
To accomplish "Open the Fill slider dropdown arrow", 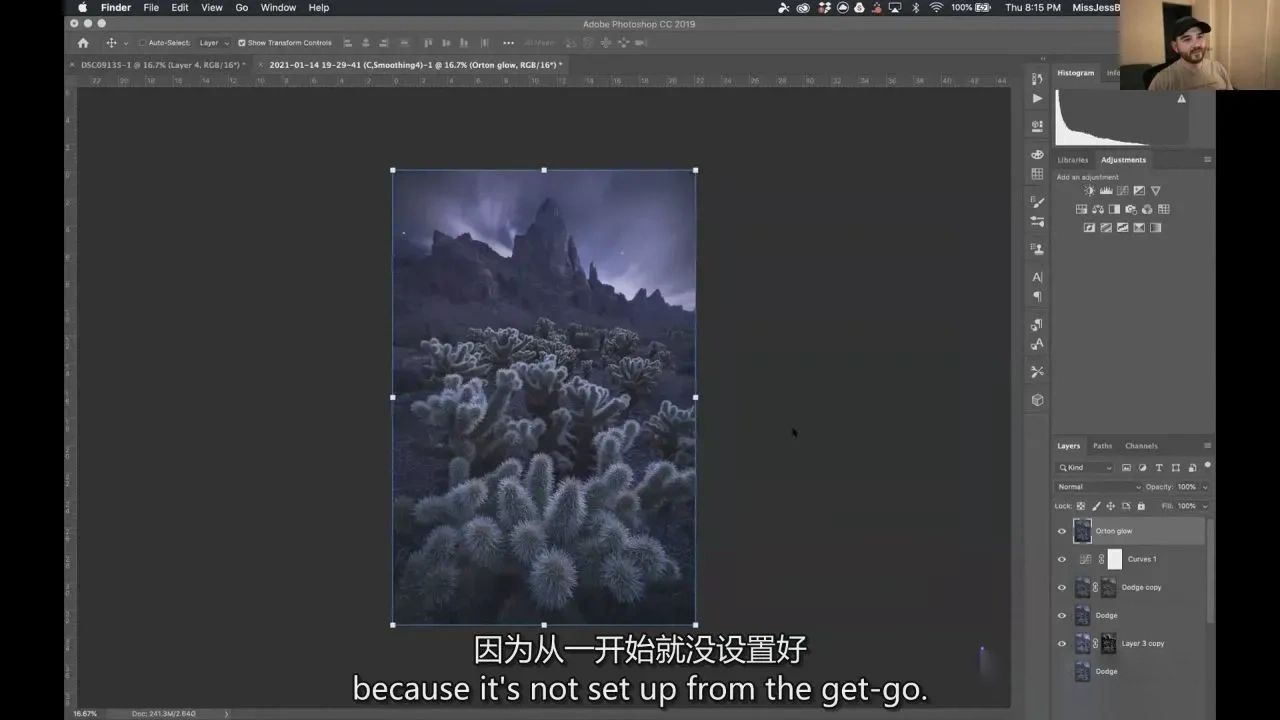I will pos(1204,506).
